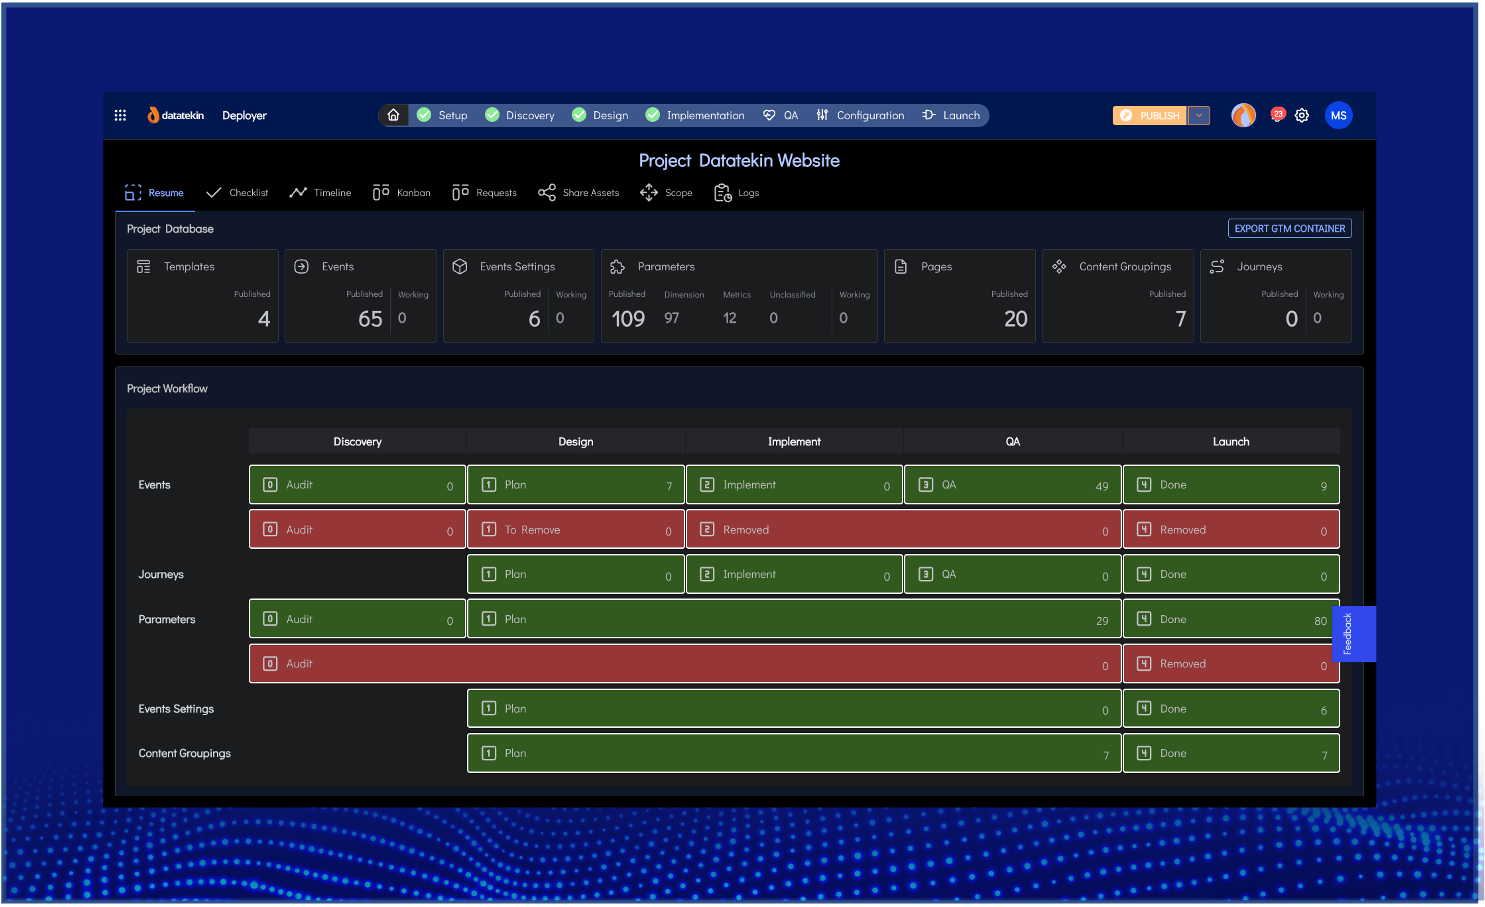Select the Checklist tab

coord(237,192)
